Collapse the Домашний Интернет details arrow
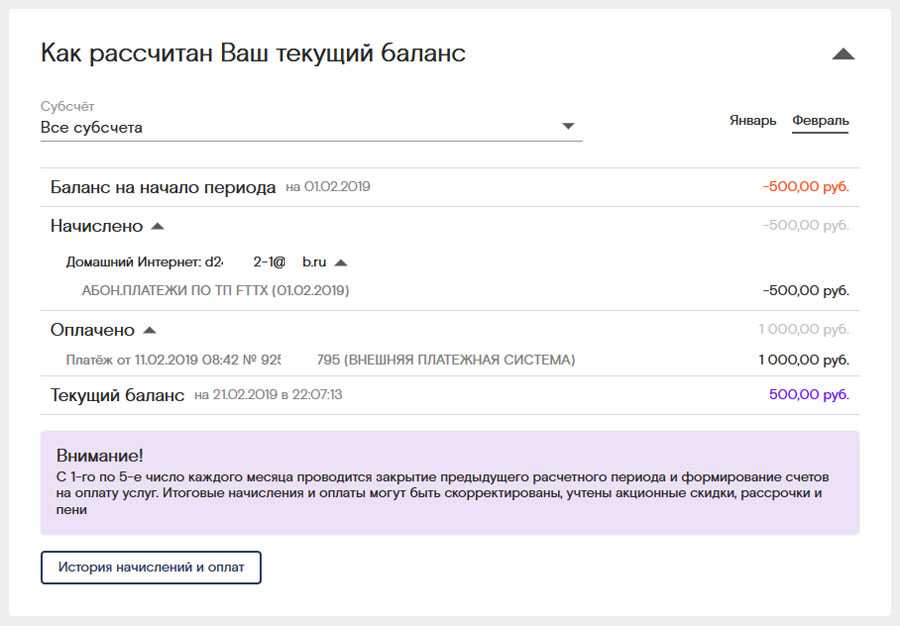The width and height of the screenshot is (900, 626). click(x=340, y=263)
